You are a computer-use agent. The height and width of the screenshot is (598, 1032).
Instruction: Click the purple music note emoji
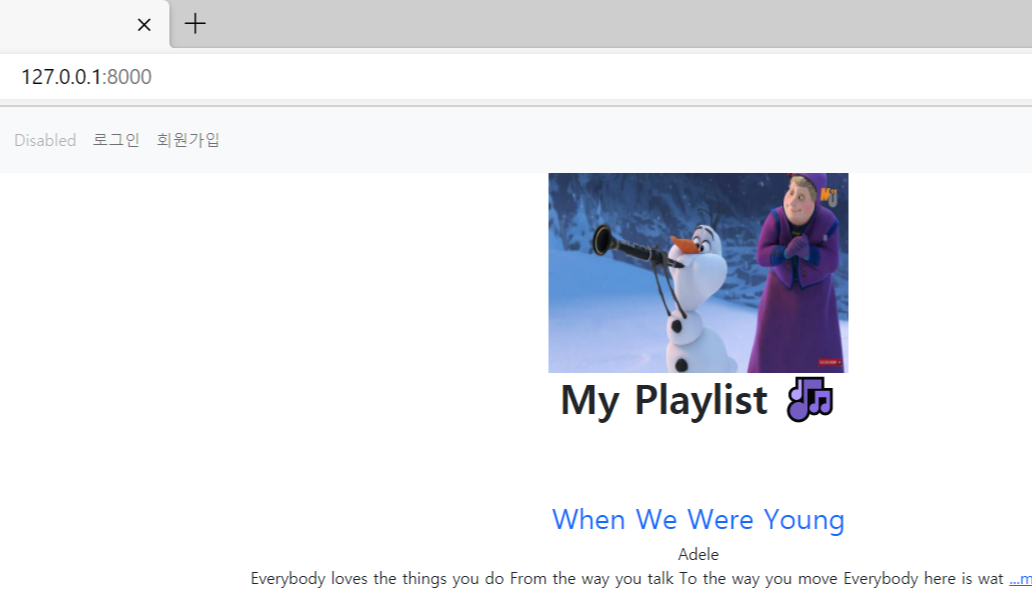810,399
